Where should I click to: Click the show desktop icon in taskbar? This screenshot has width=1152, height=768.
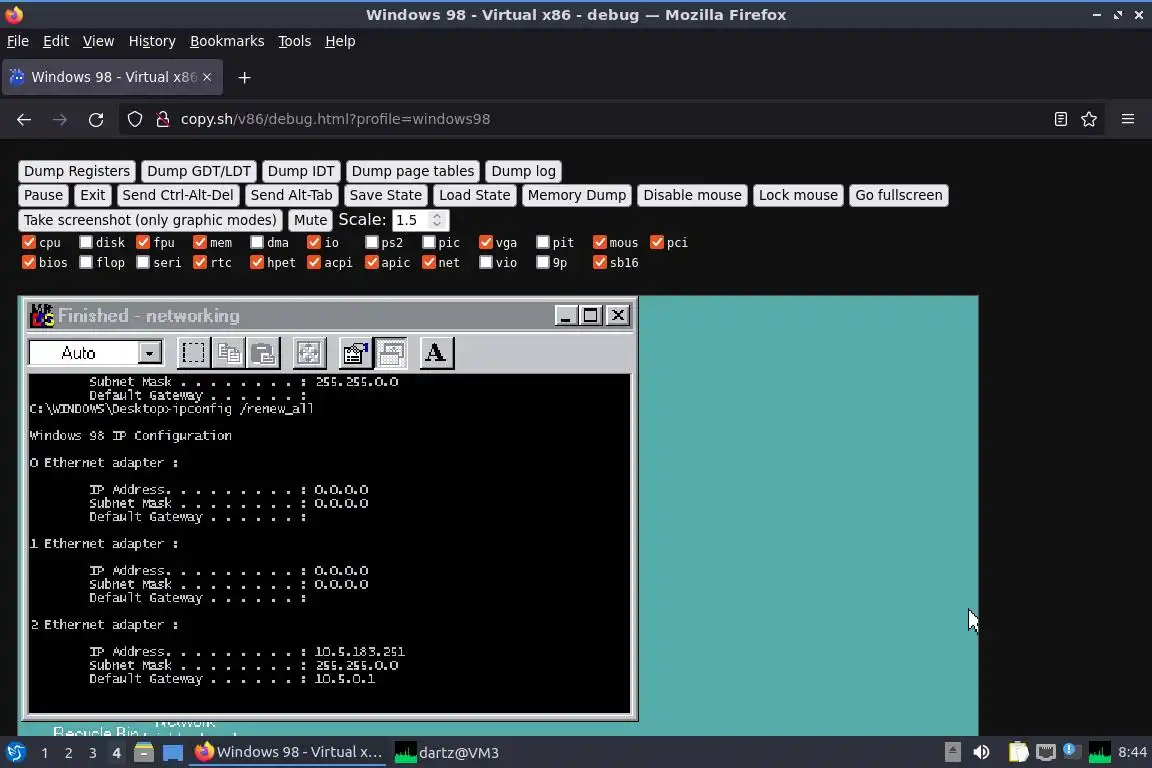pyautogui.click(x=173, y=753)
